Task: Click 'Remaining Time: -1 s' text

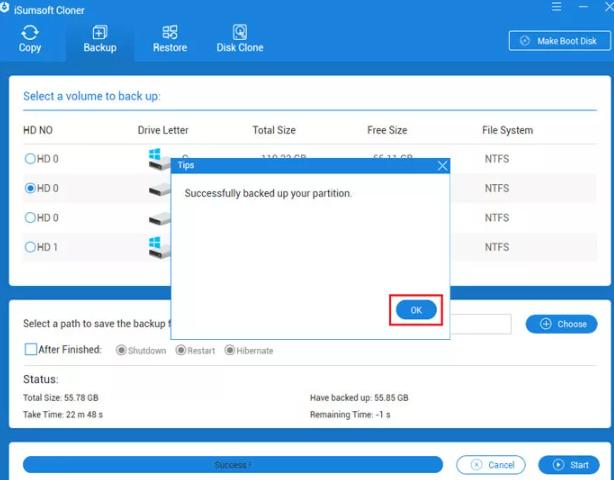Action: point(350,414)
